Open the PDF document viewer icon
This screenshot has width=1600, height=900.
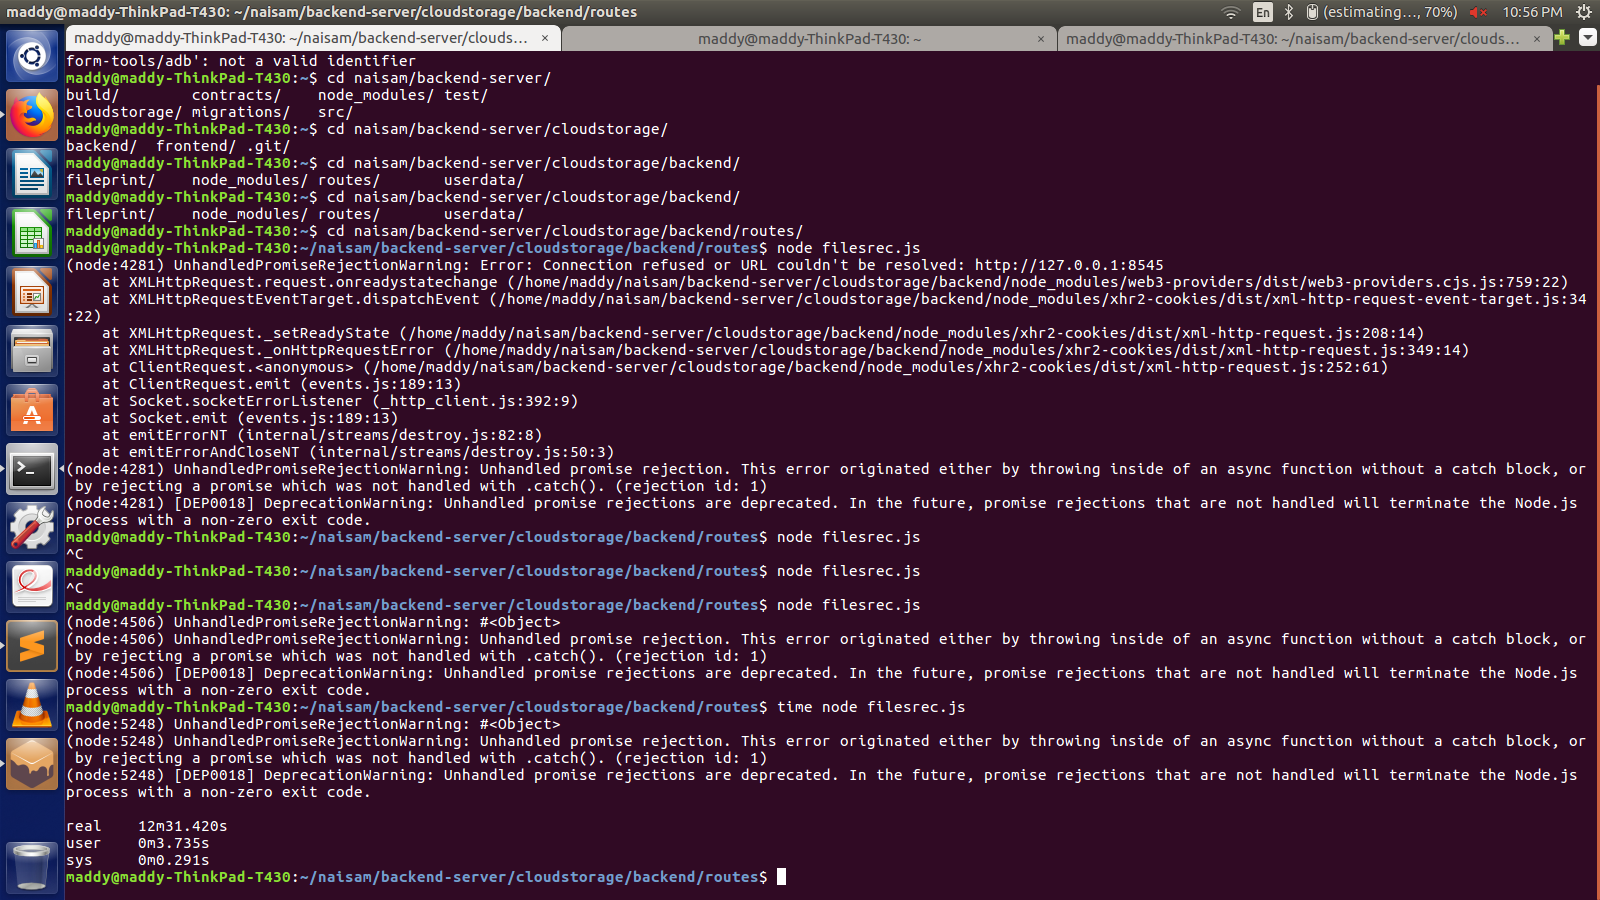click(x=32, y=588)
